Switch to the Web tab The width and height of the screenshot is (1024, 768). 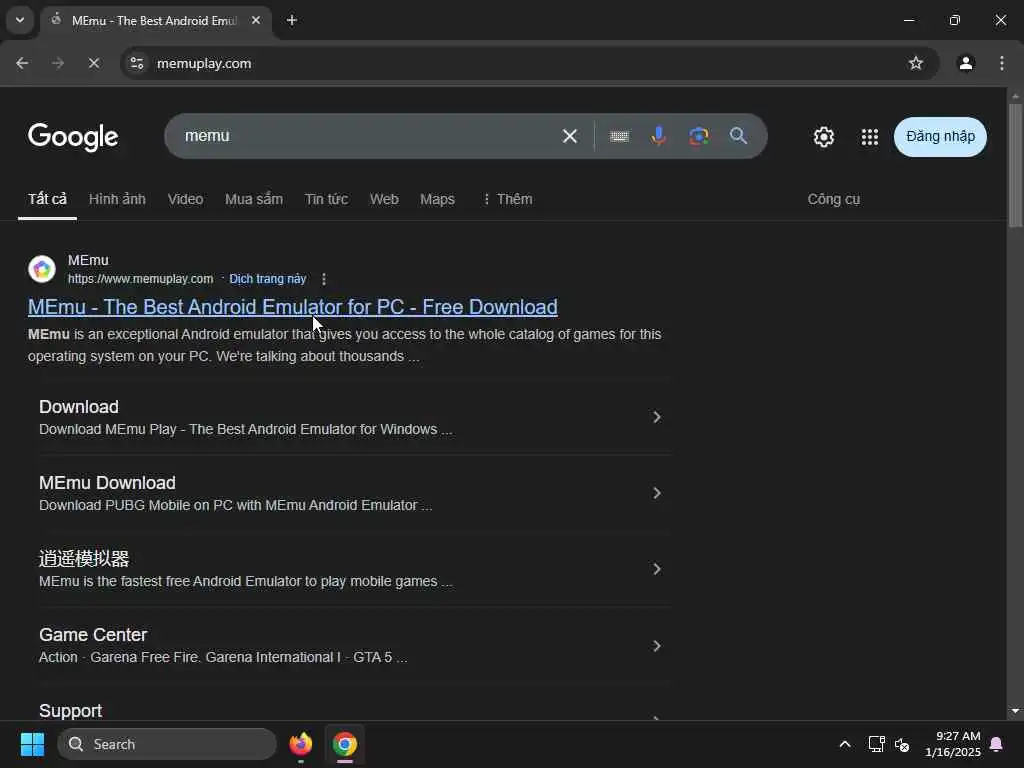(x=384, y=199)
